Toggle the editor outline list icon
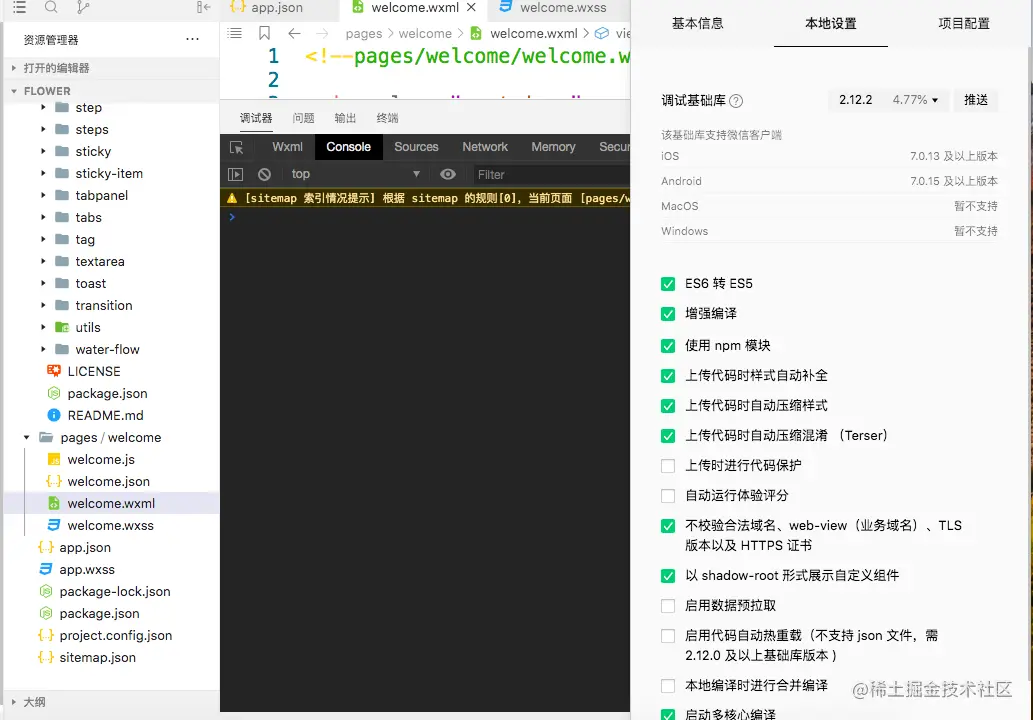Viewport: 1033px width, 720px height. (235, 33)
